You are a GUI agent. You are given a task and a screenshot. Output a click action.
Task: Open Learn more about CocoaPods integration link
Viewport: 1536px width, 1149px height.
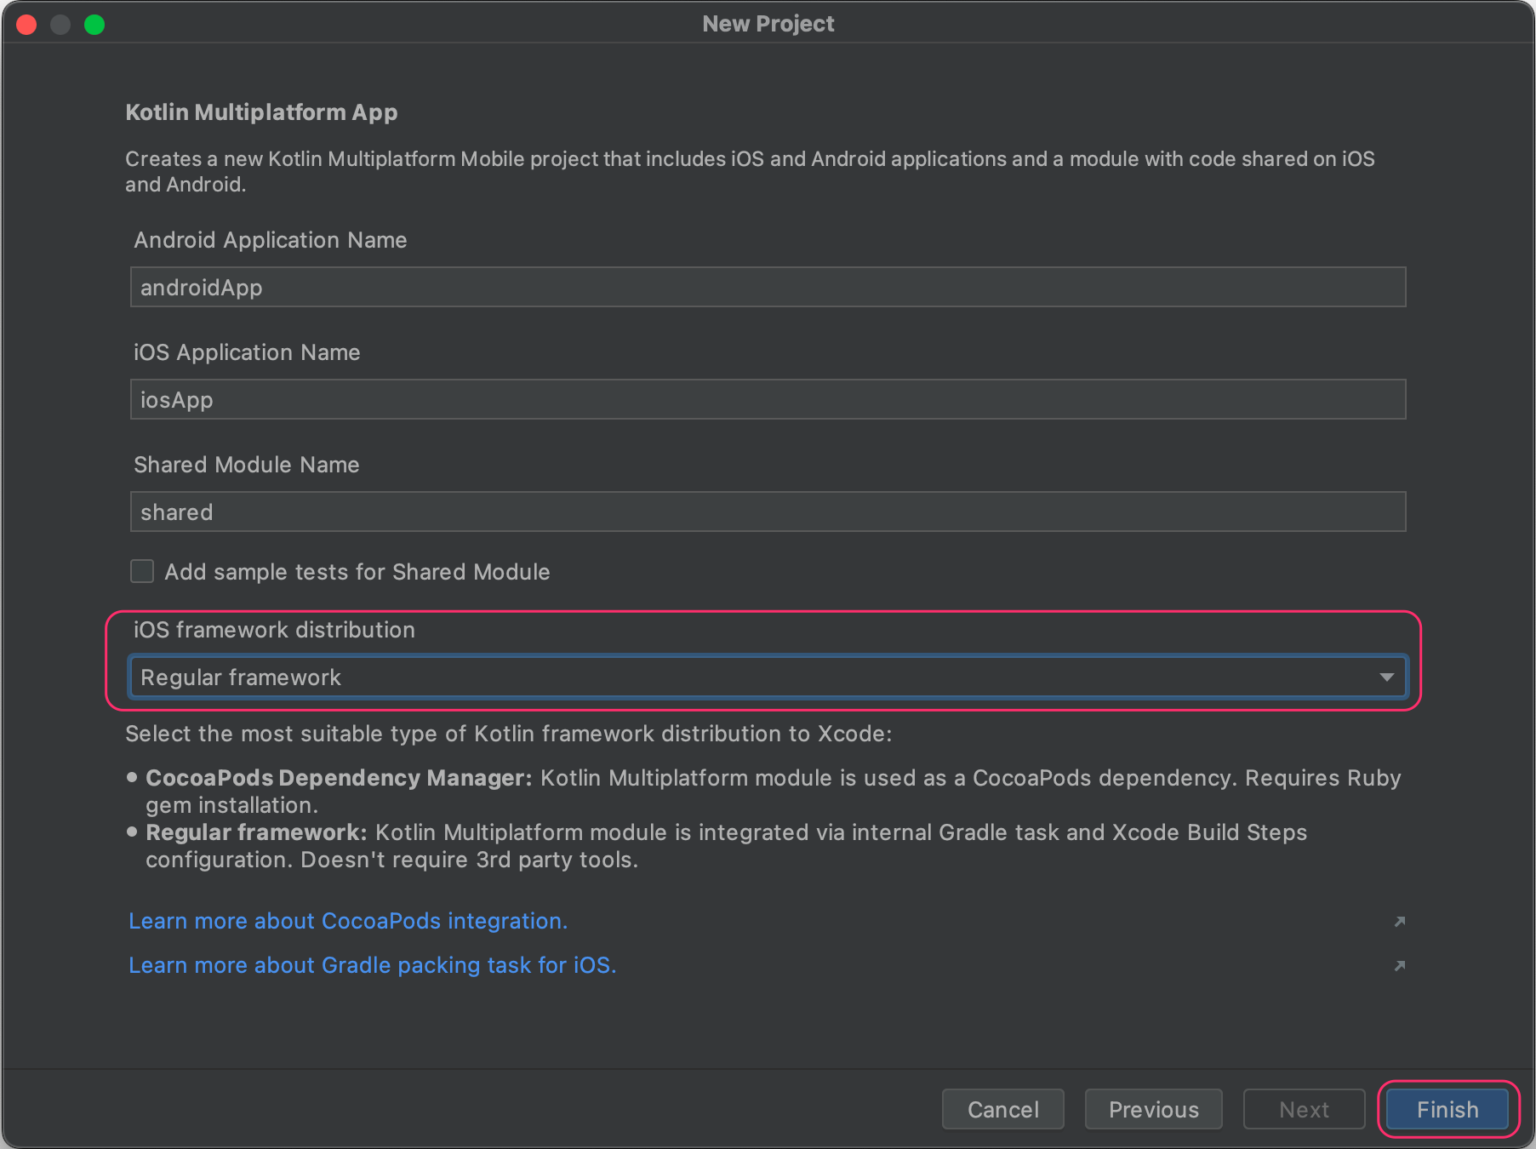(x=348, y=921)
